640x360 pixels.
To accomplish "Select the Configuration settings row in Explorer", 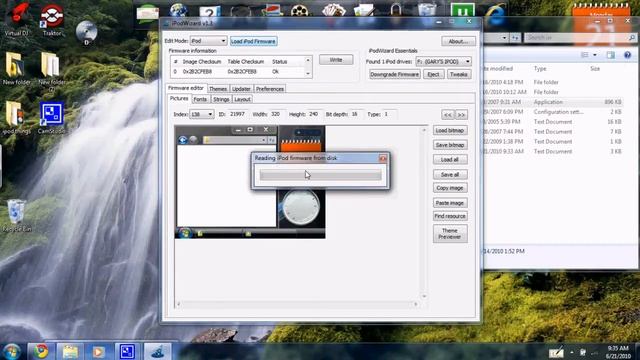I will click(553, 112).
